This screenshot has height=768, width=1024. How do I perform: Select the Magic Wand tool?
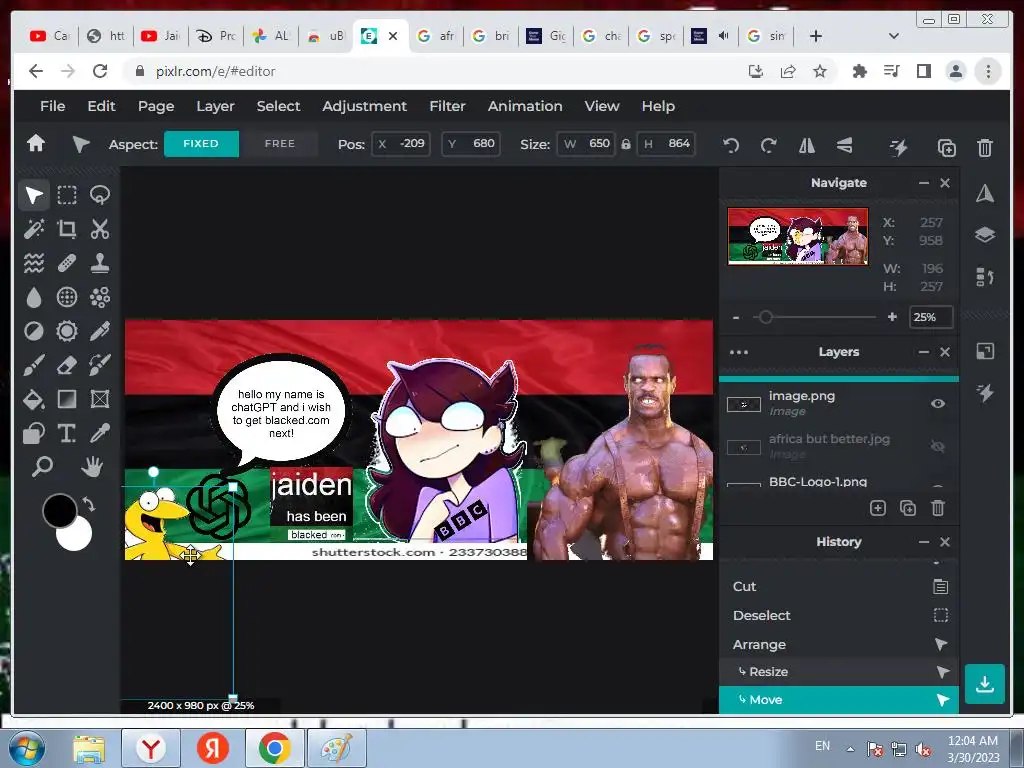(x=33, y=229)
